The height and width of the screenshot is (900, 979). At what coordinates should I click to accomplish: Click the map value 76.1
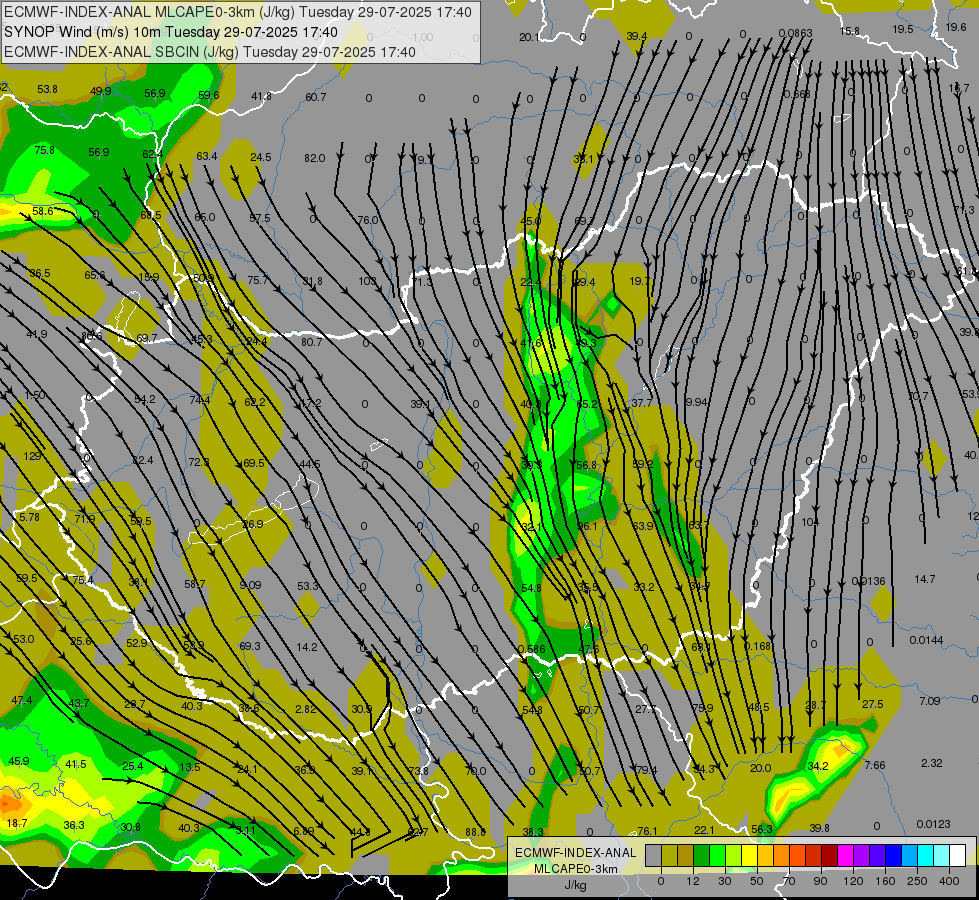647,831
